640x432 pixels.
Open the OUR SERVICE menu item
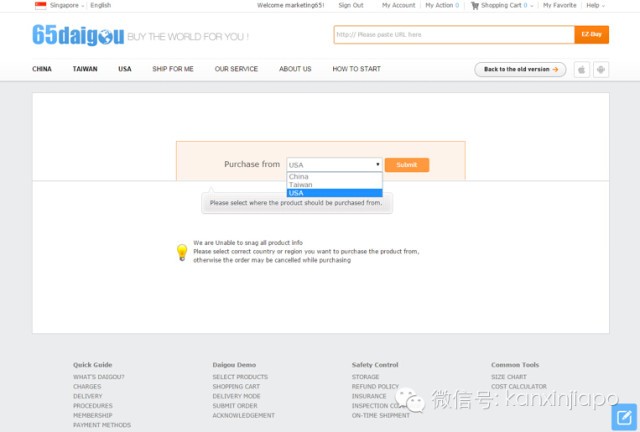point(236,69)
